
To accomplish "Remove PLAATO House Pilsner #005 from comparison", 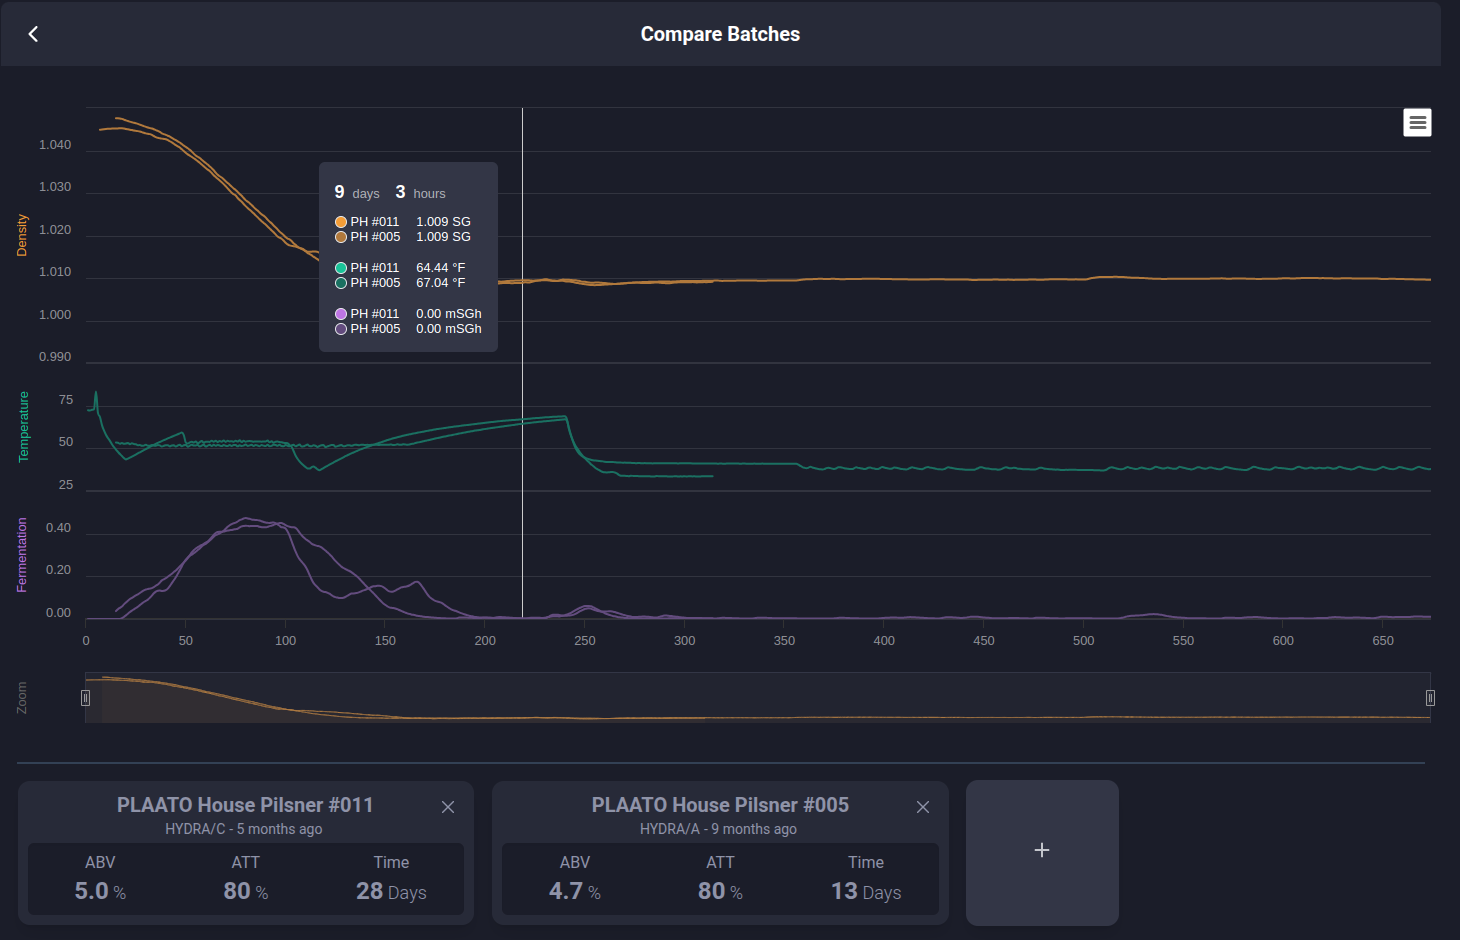I will pyautogui.click(x=923, y=807).
